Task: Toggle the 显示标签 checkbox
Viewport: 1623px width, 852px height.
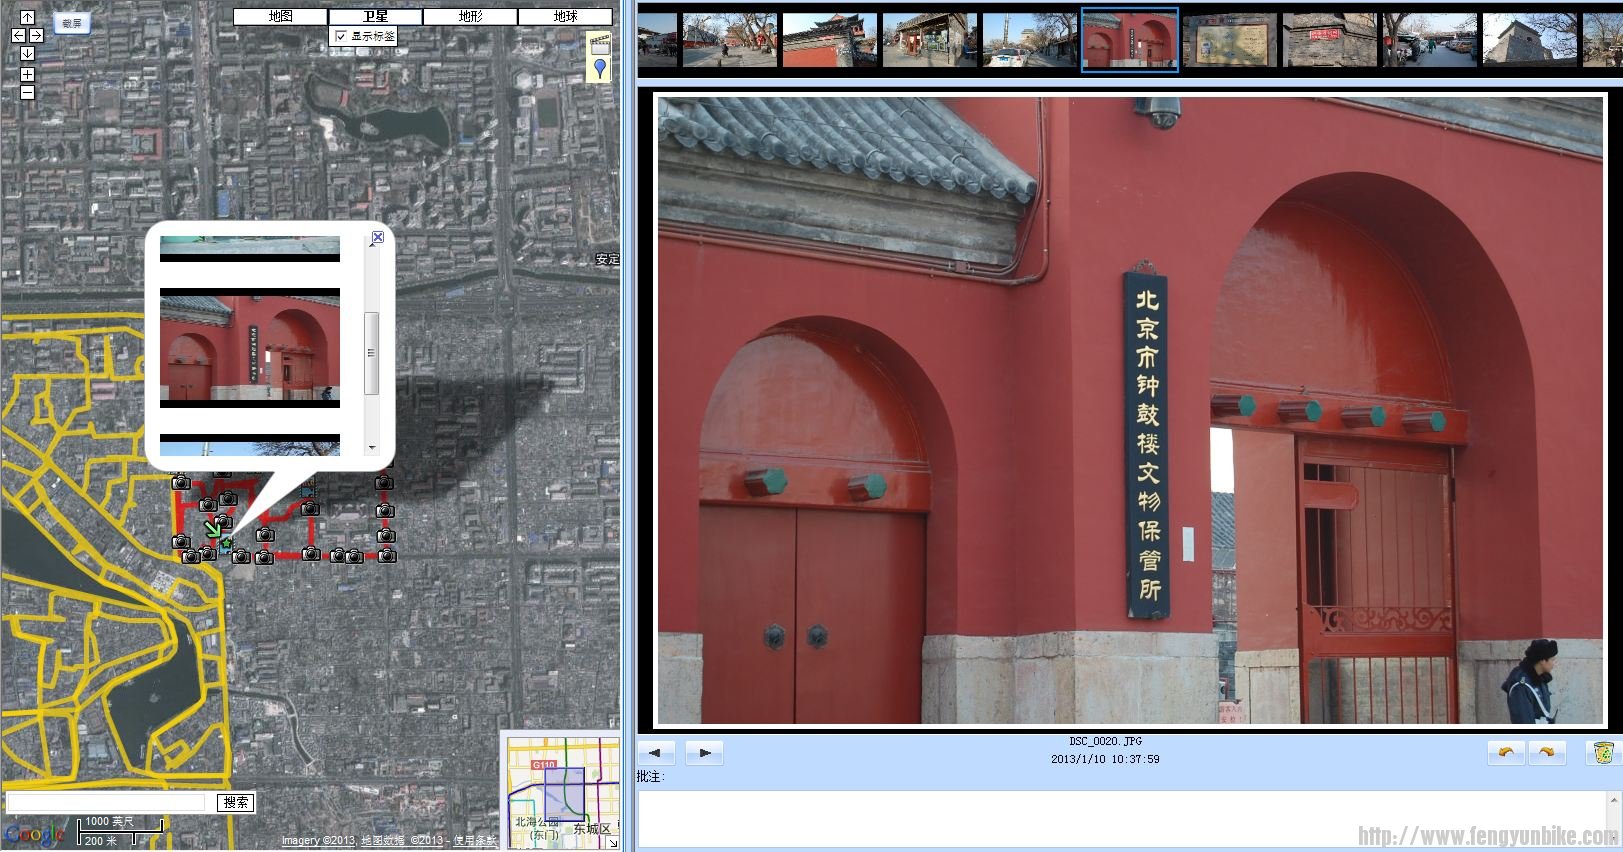Action: click(341, 36)
